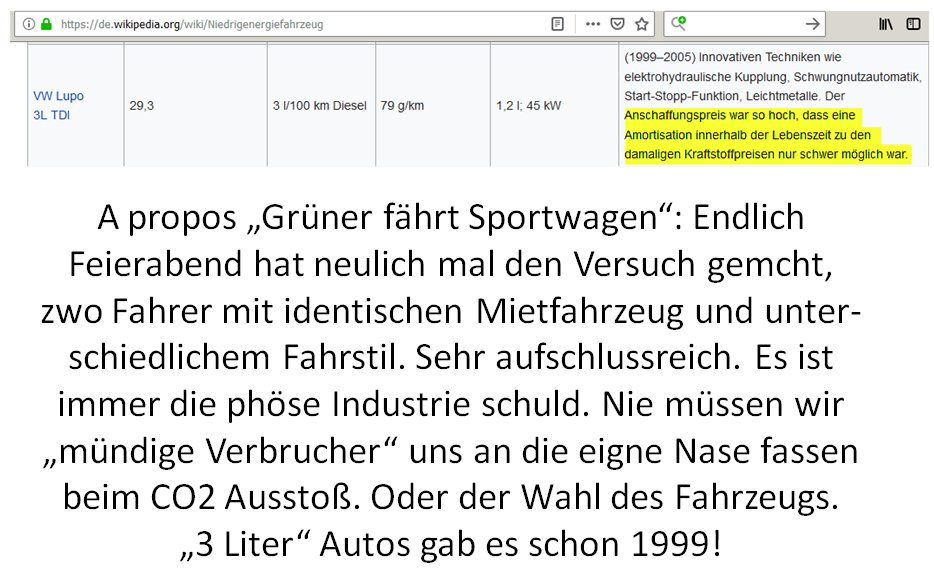Click the green padlock security icon
The image size is (934, 570).
pyautogui.click(x=45, y=23)
